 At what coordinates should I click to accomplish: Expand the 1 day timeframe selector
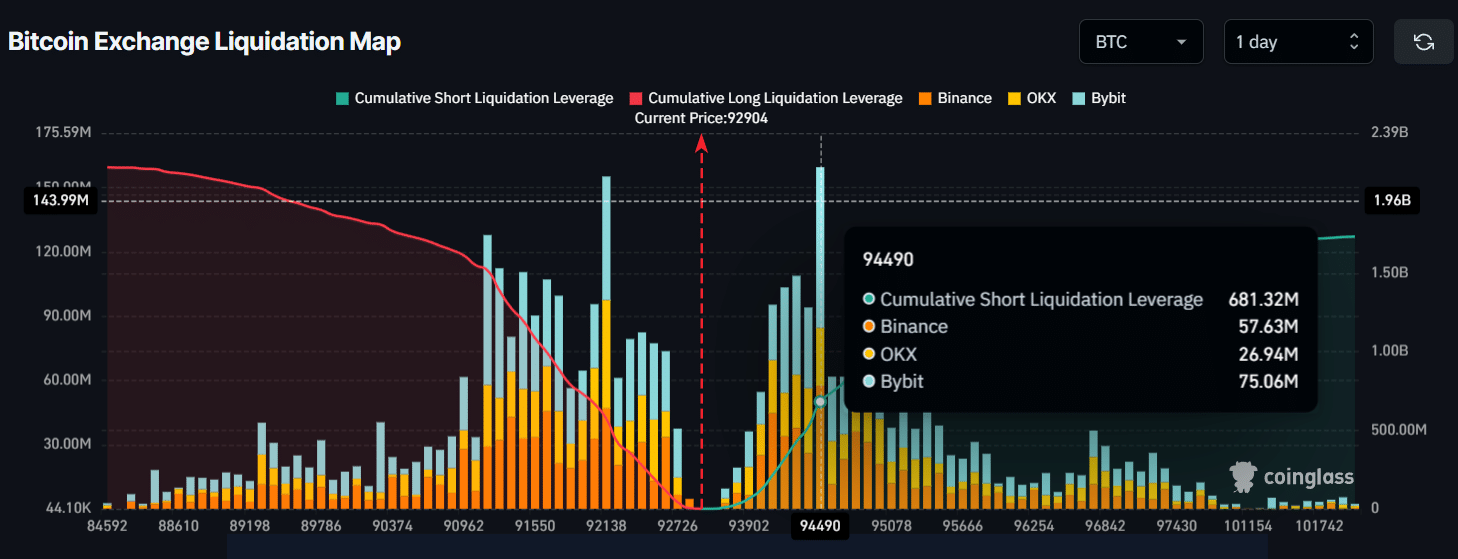(1297, 42)
